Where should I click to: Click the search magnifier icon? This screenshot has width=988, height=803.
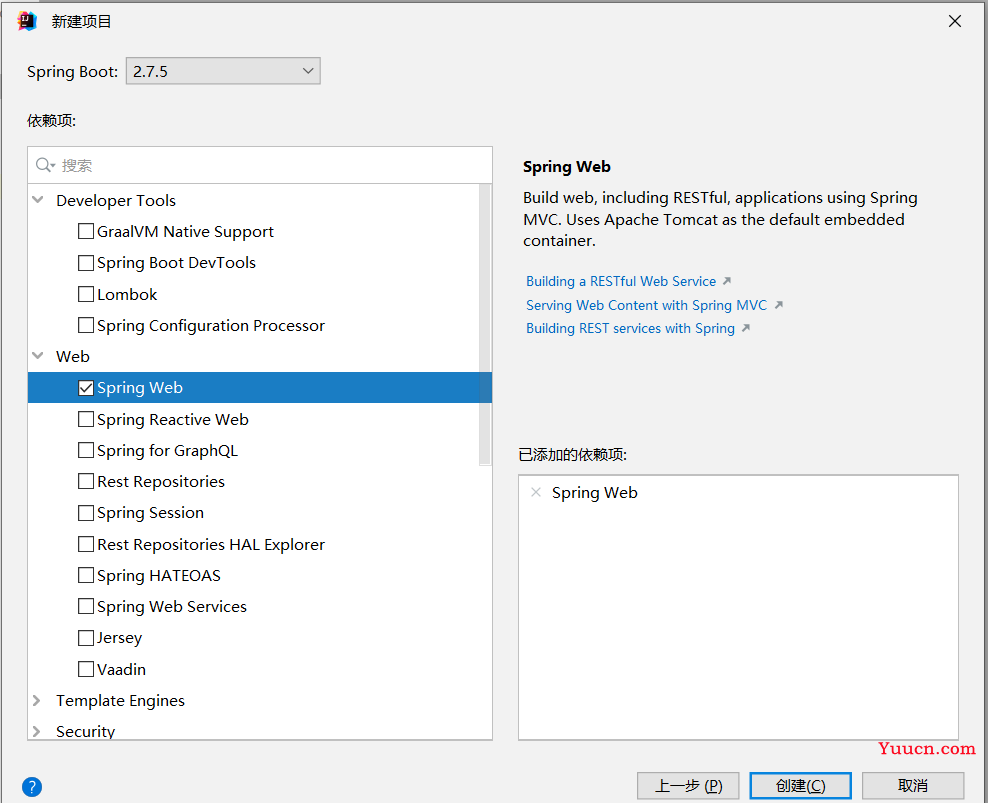point(45,165)
